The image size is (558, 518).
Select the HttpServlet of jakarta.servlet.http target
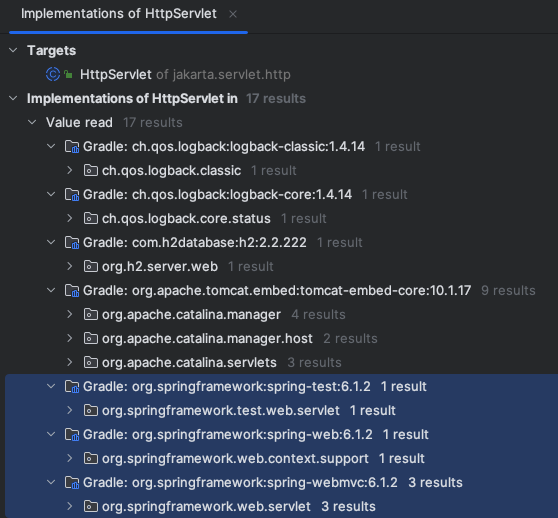click(185, 74)
